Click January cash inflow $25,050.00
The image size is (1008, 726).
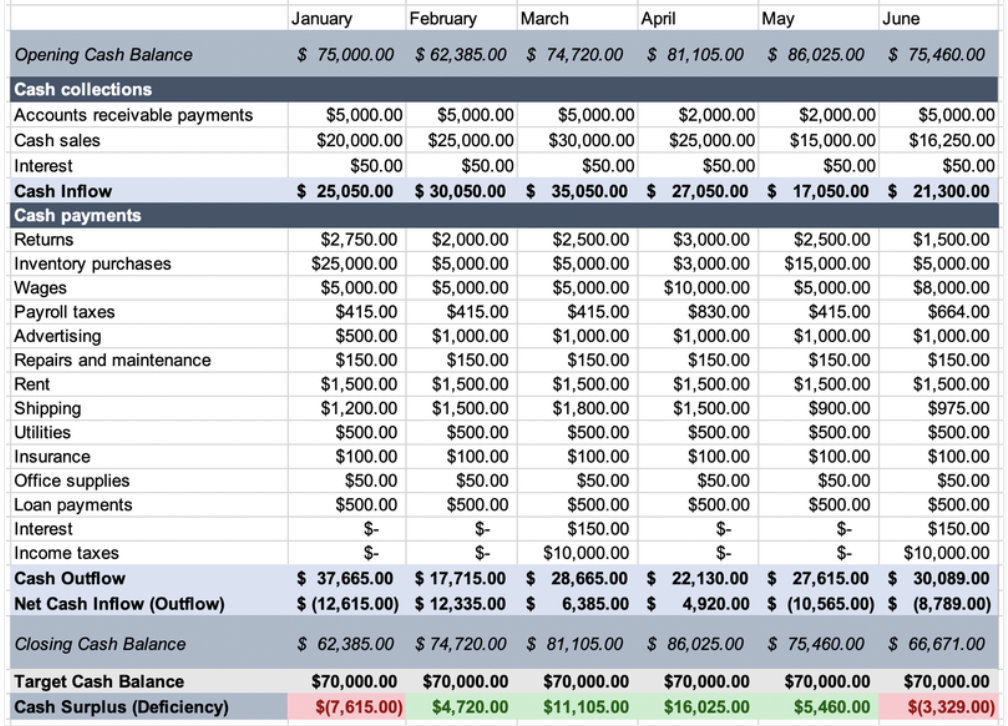[345, 191]
